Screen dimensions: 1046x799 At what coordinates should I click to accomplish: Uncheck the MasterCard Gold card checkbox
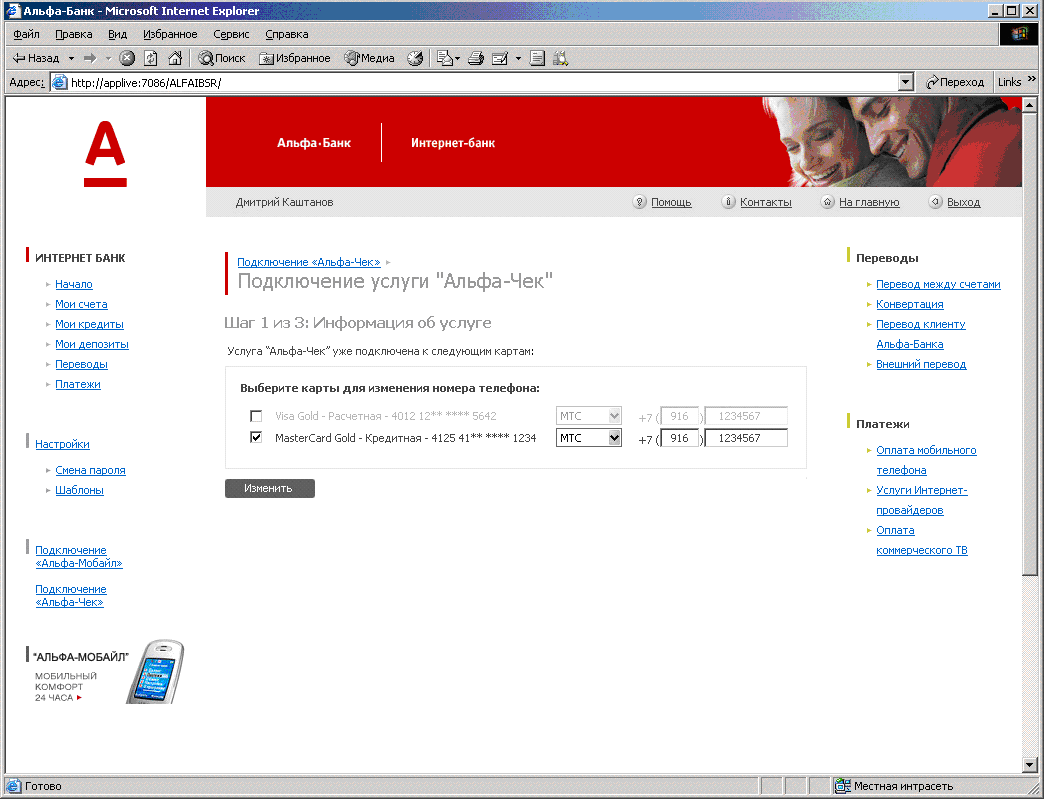256,438
